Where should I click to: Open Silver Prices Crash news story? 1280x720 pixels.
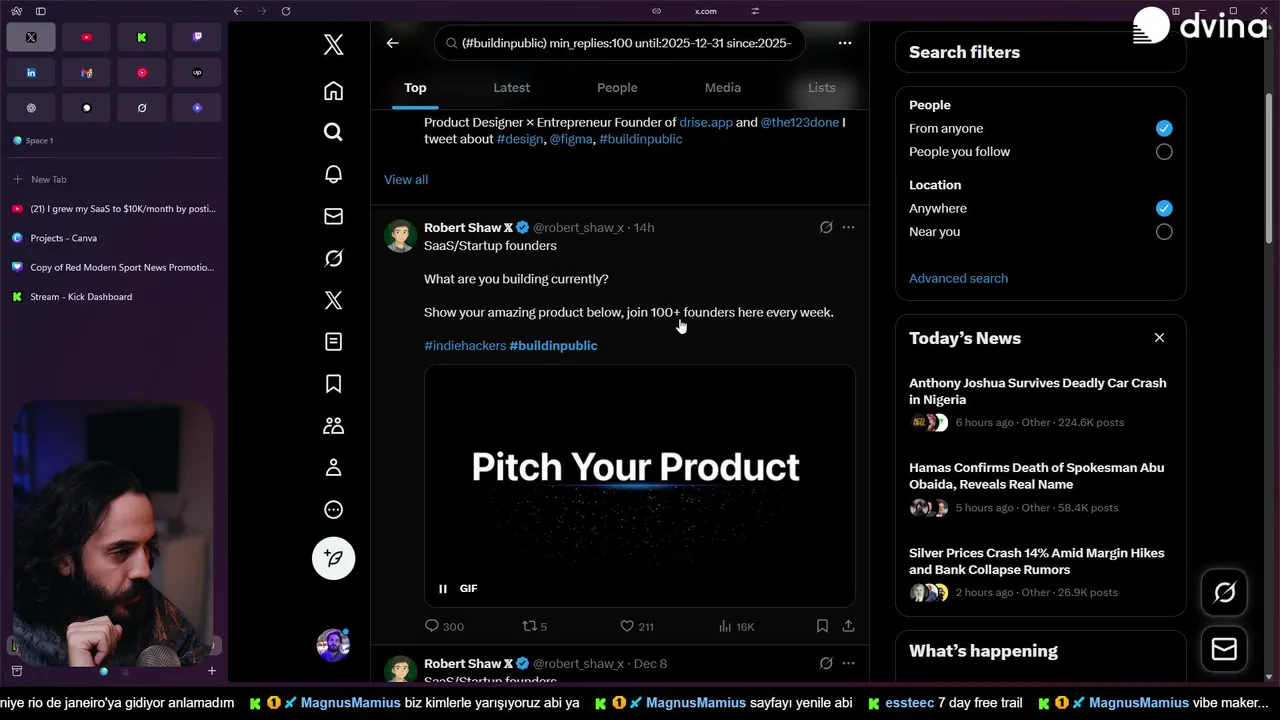point(1040,572)
